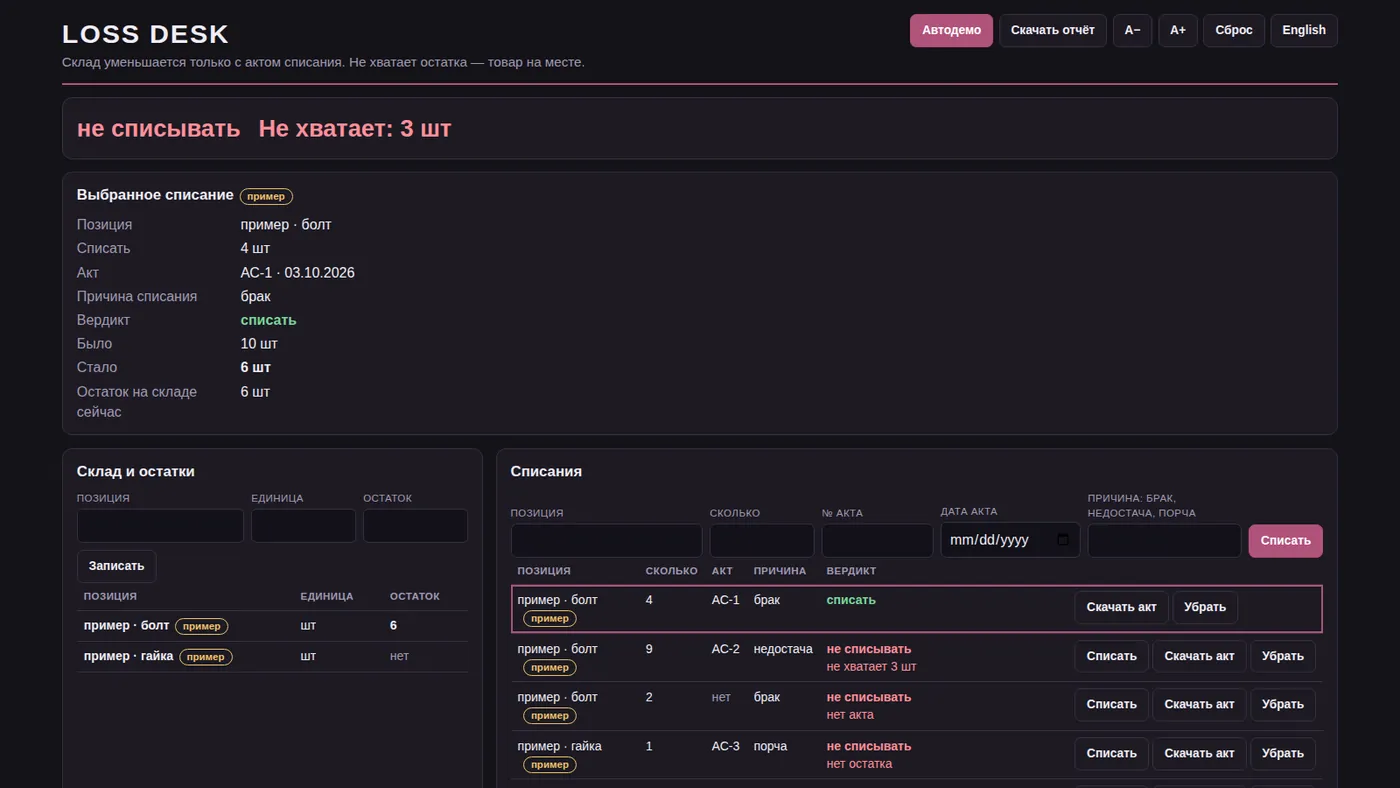The image size is (1400, 788).
Task: Open the calendar picker icon in date field
Action: pyautogui.click(x=1062, y=540)
